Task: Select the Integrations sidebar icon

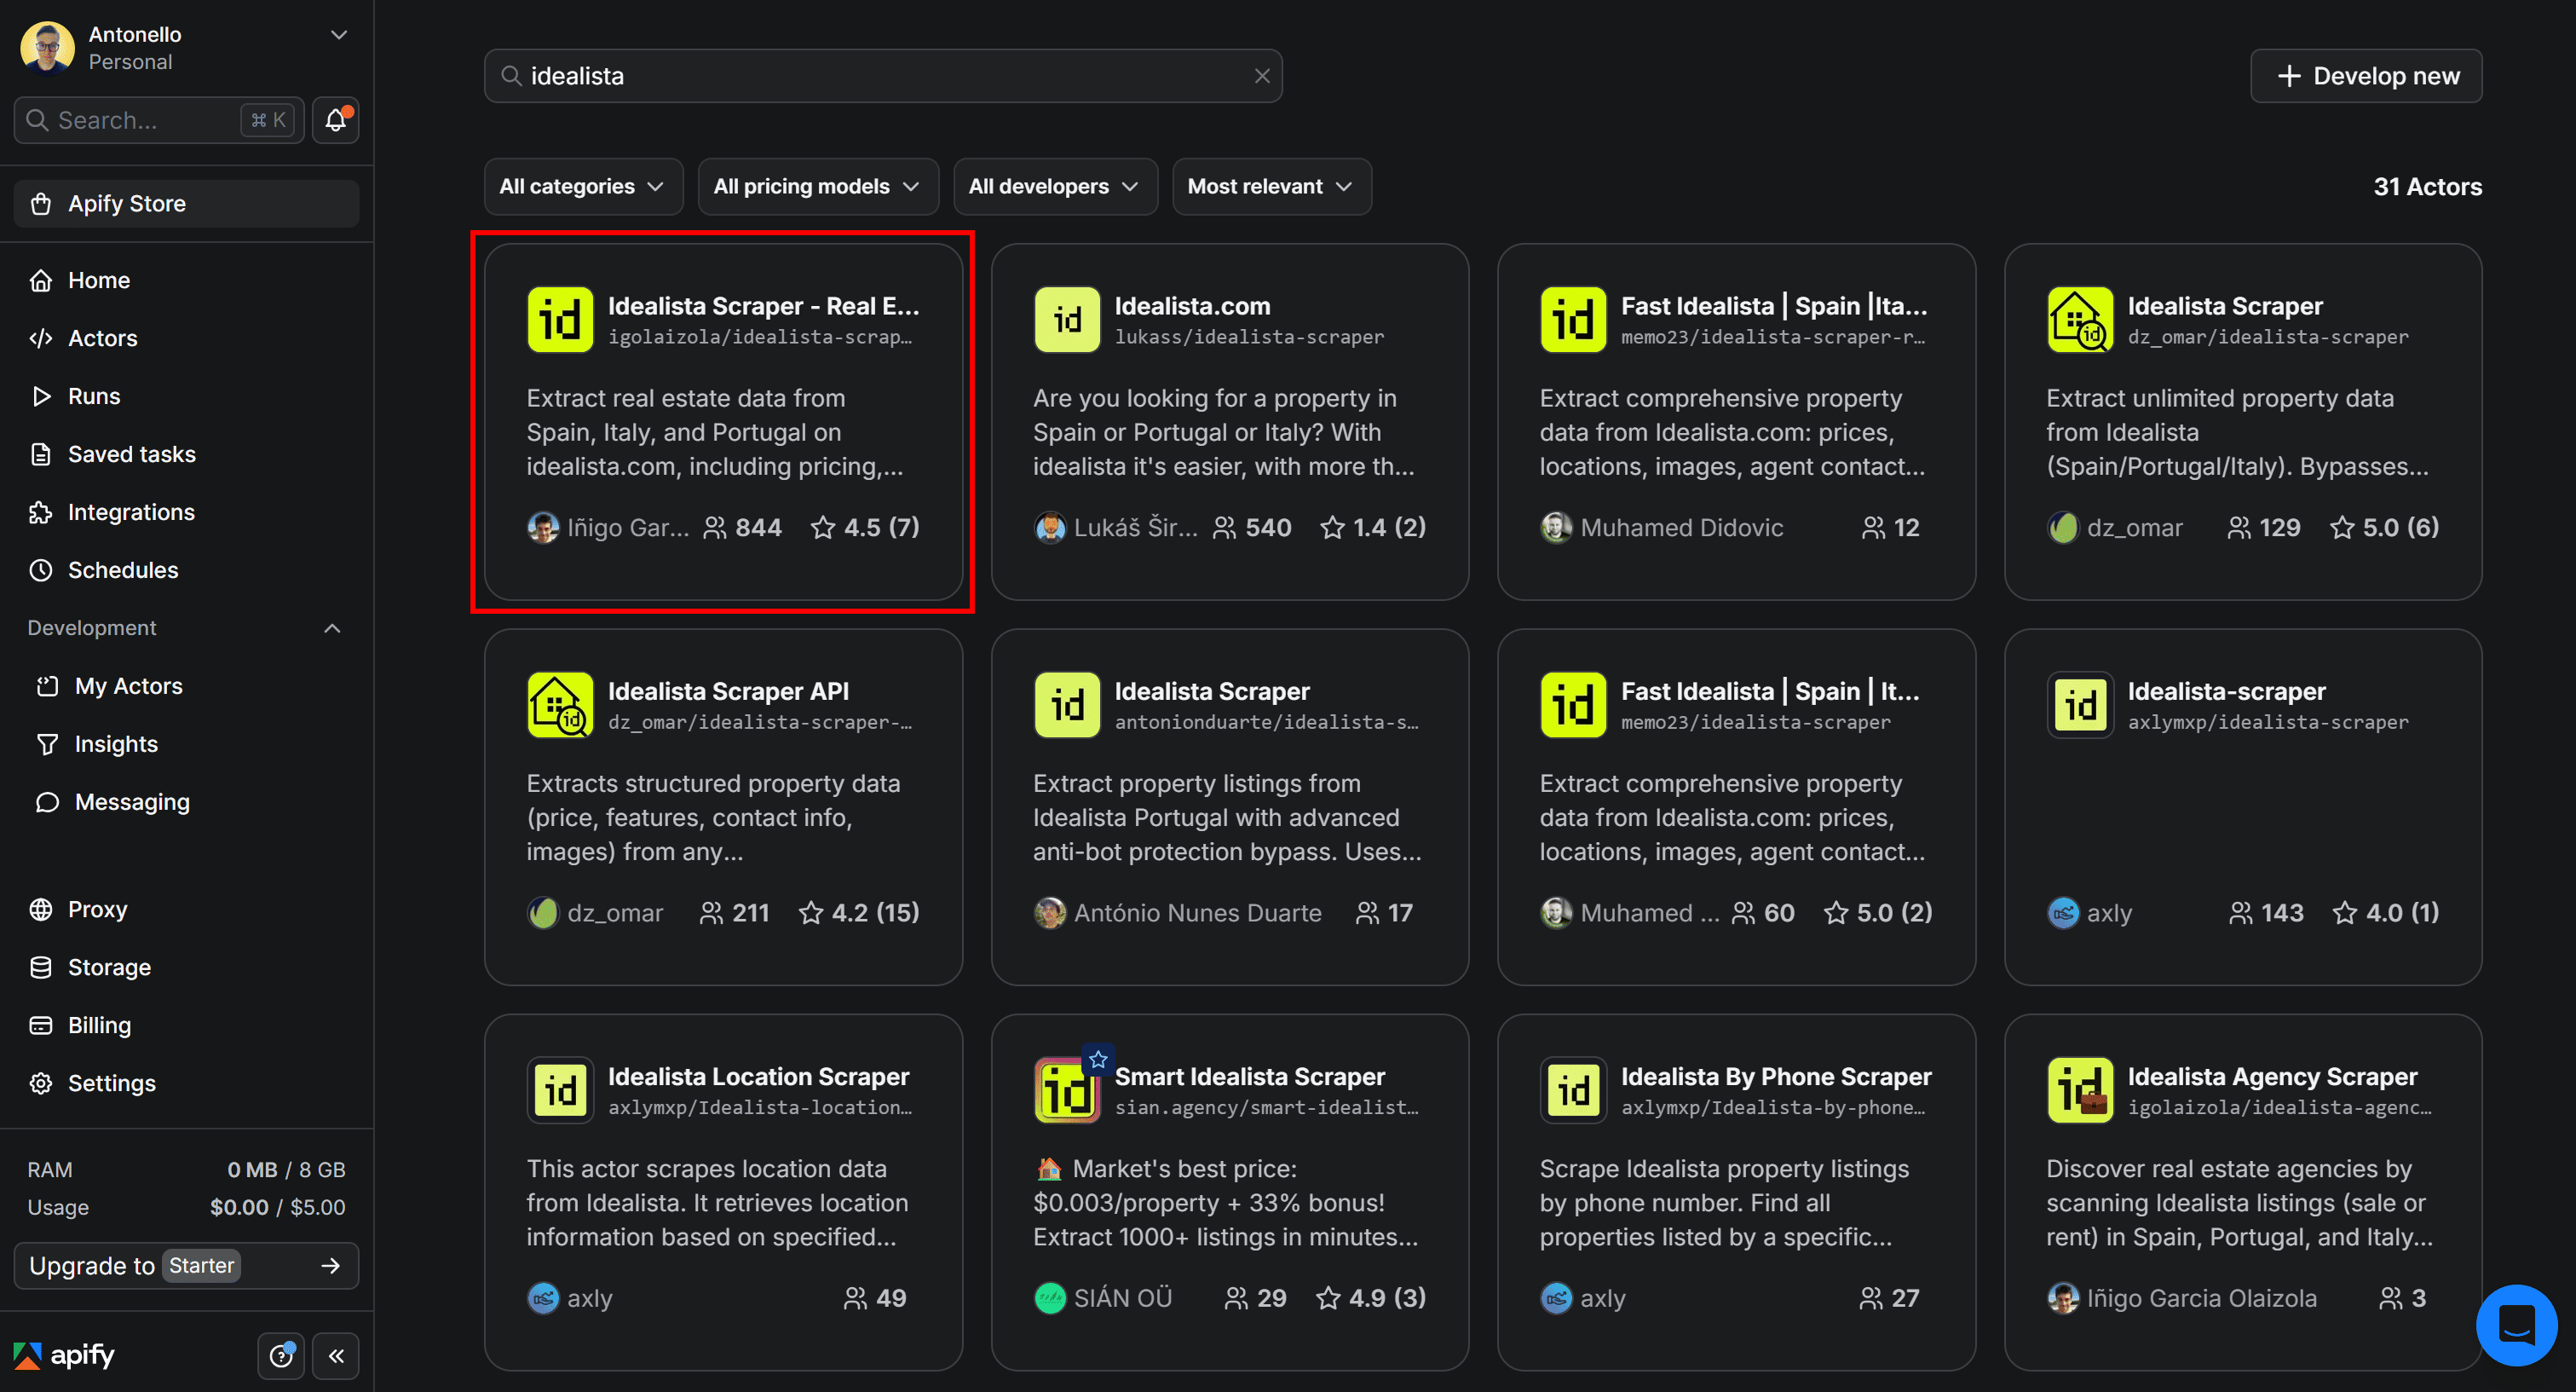Action: (x=41, y=512)
